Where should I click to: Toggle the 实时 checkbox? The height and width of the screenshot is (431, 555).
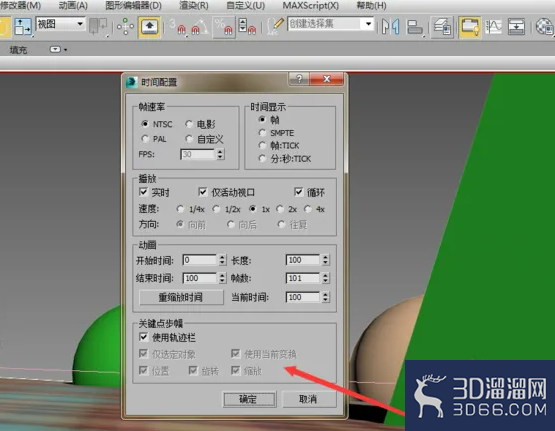[143, 192]
